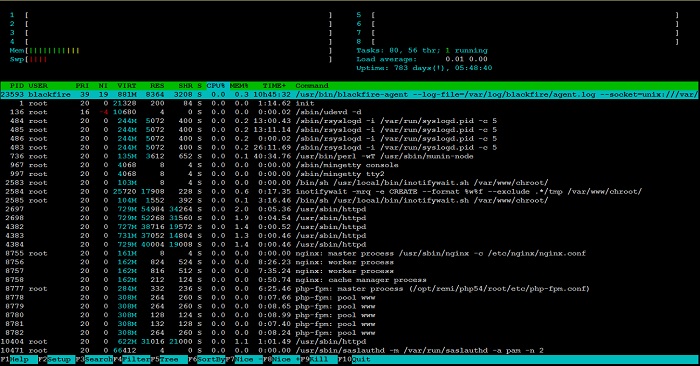Image resolution: width=700 pixels, height=366 pixels.
Task: Sort by the RES column header
Action: click(x=157, y=85)
